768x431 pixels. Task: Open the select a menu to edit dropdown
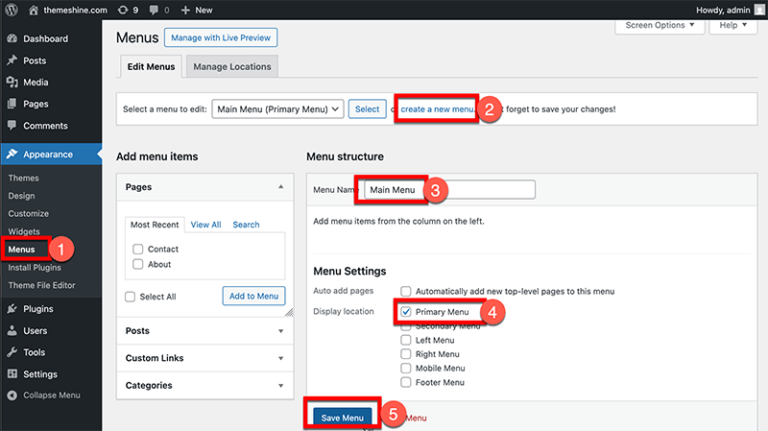coord(277,108)
